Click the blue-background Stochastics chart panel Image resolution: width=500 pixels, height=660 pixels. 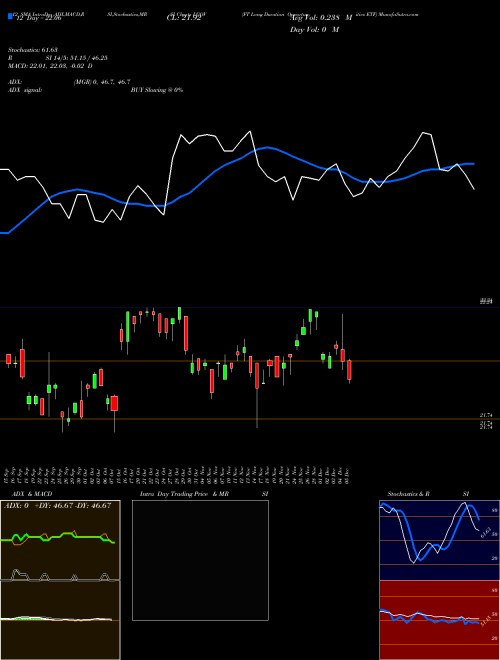tap(439, 540)
